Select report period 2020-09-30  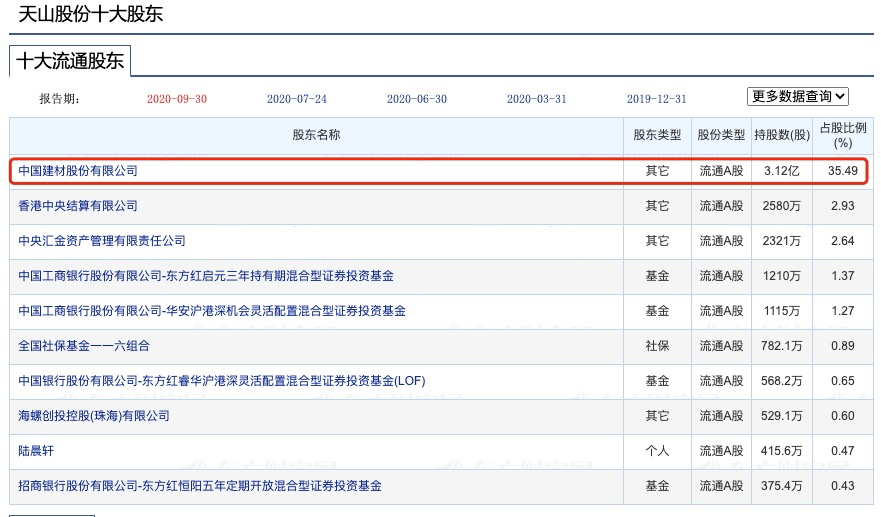point(177,99)
